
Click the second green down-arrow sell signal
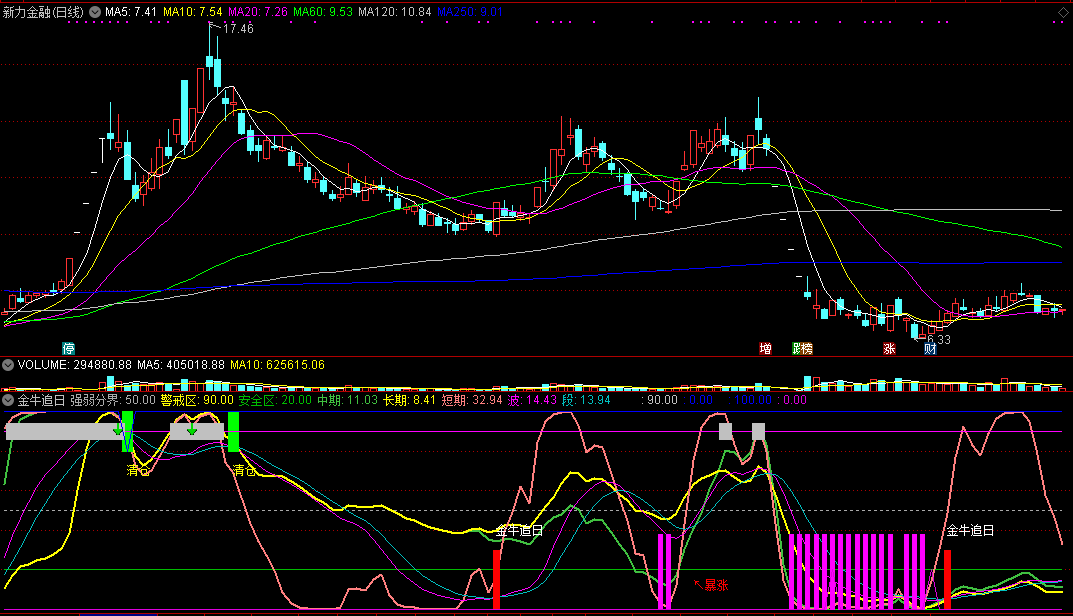(x=192, y=431)
